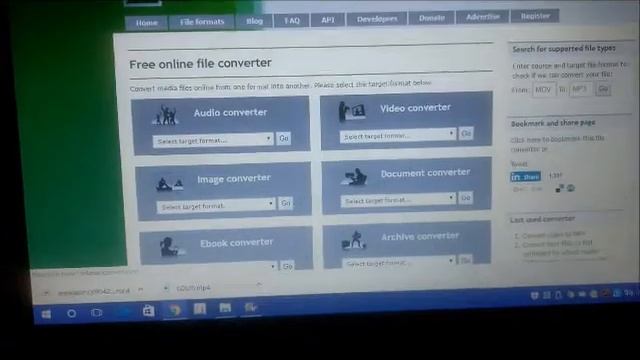Expand Archive converter target format dropdown
This screenshot has height=360, width=640.
click(399, 262)
